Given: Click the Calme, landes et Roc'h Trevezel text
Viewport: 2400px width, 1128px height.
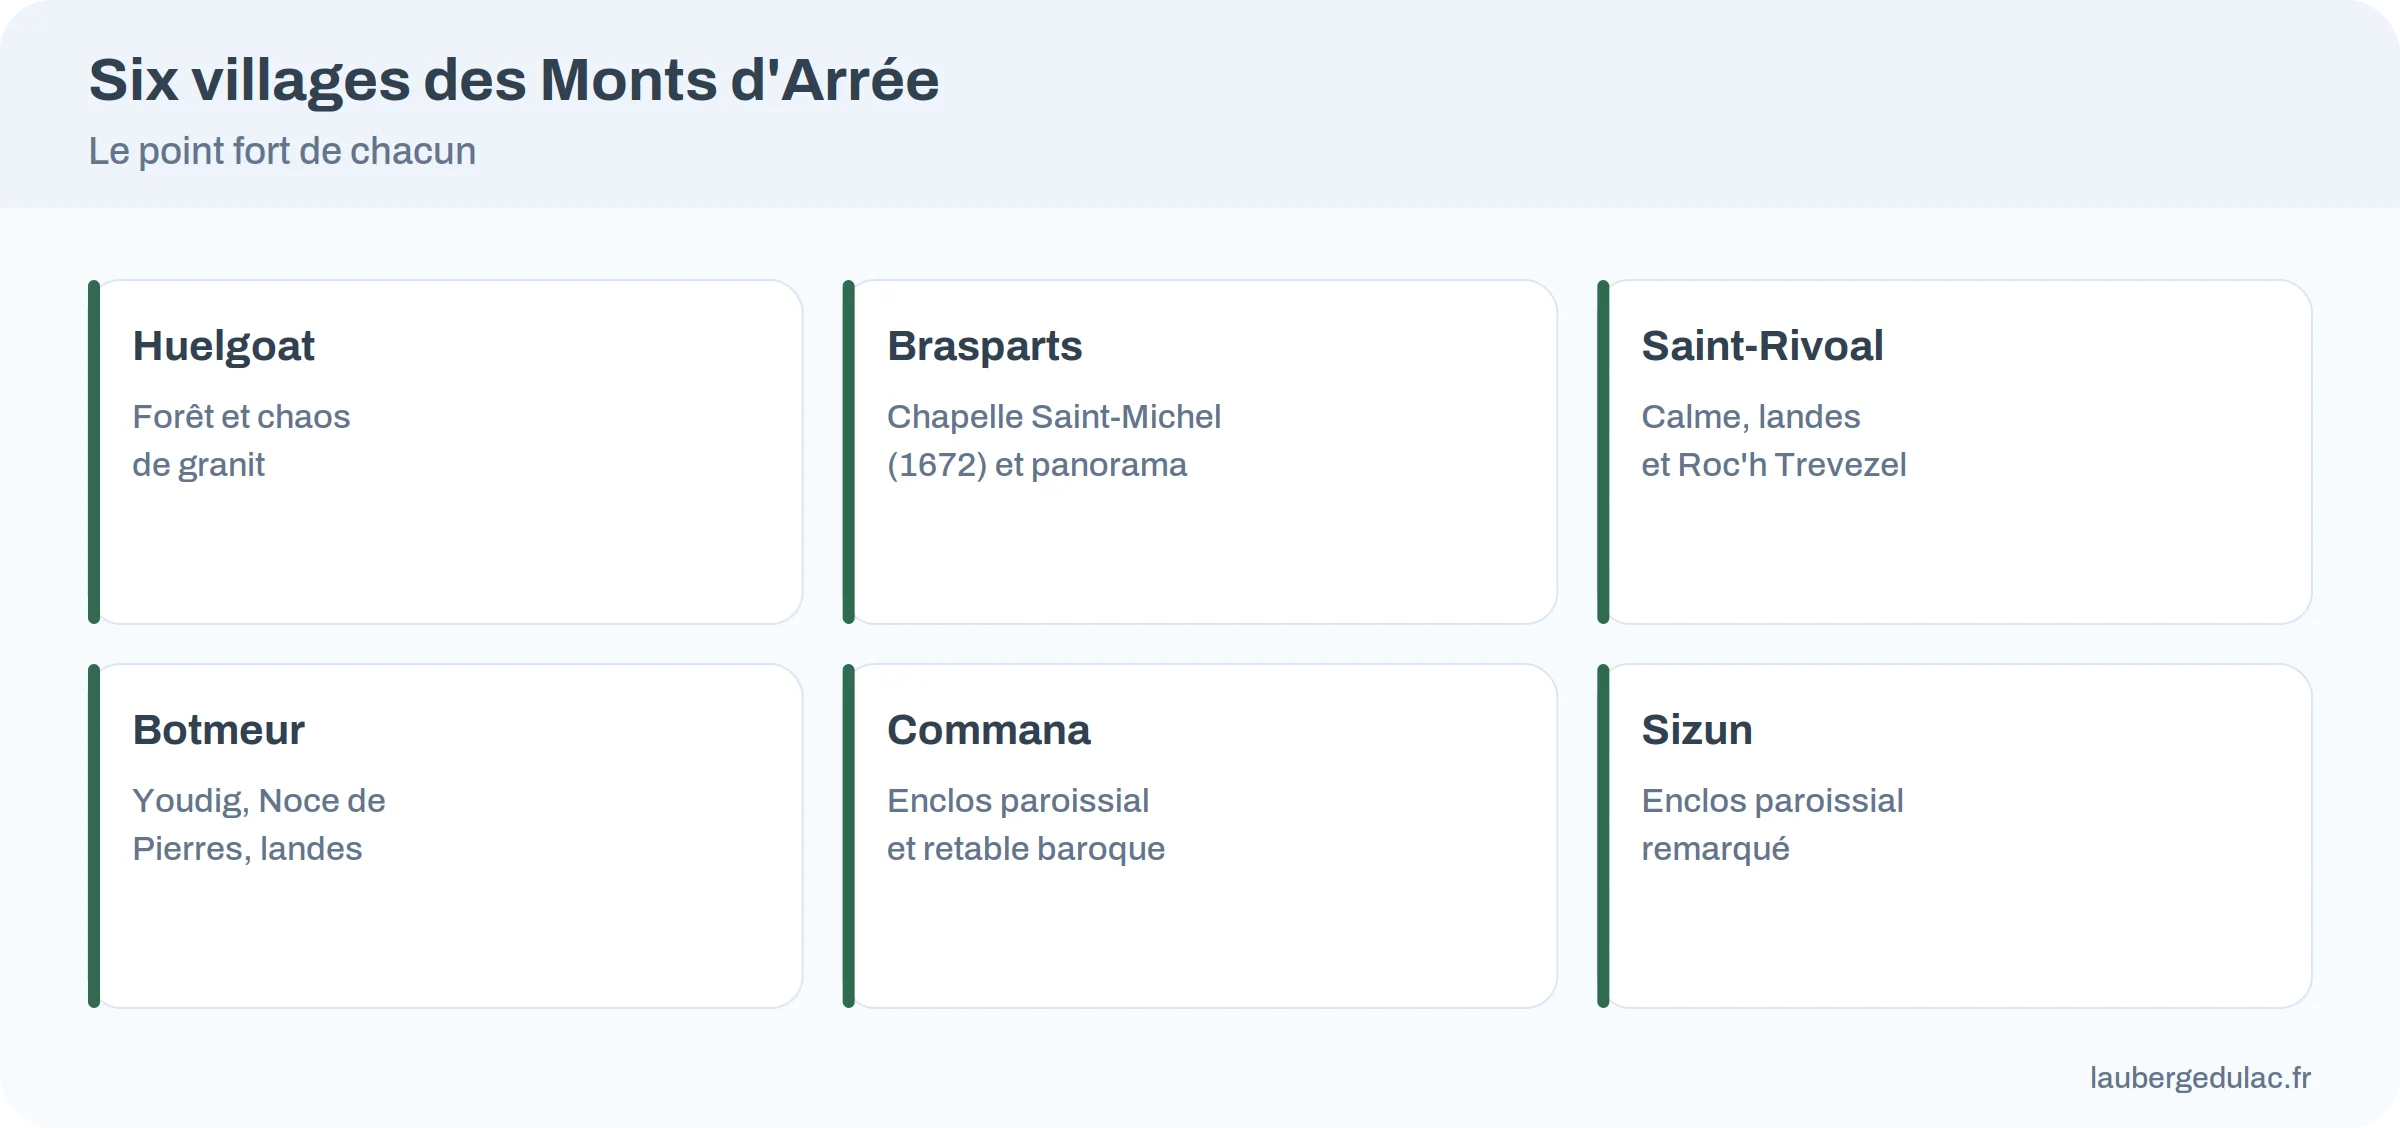Looking at the screenshot, I should pos(1774,440).
